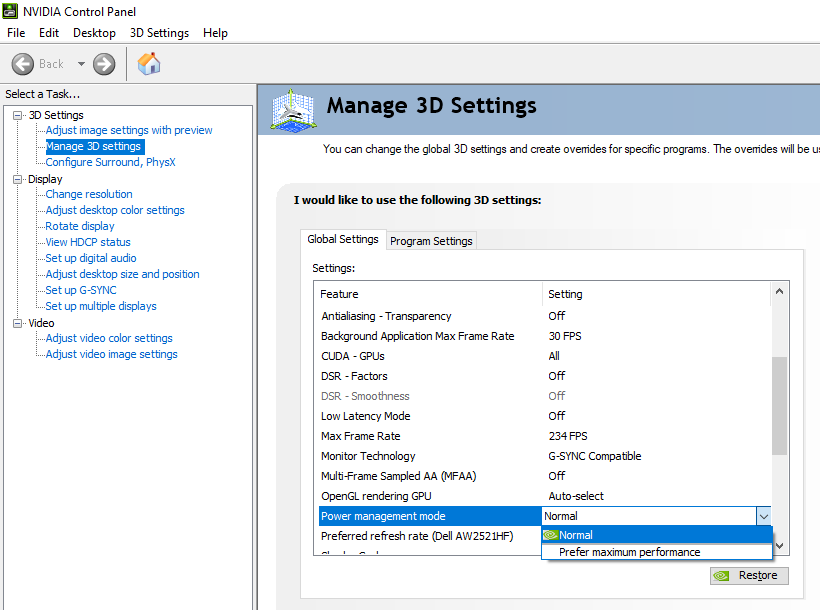Open Set up multiple displays
The image size is (820, 610).
click(x=101, y=306)
